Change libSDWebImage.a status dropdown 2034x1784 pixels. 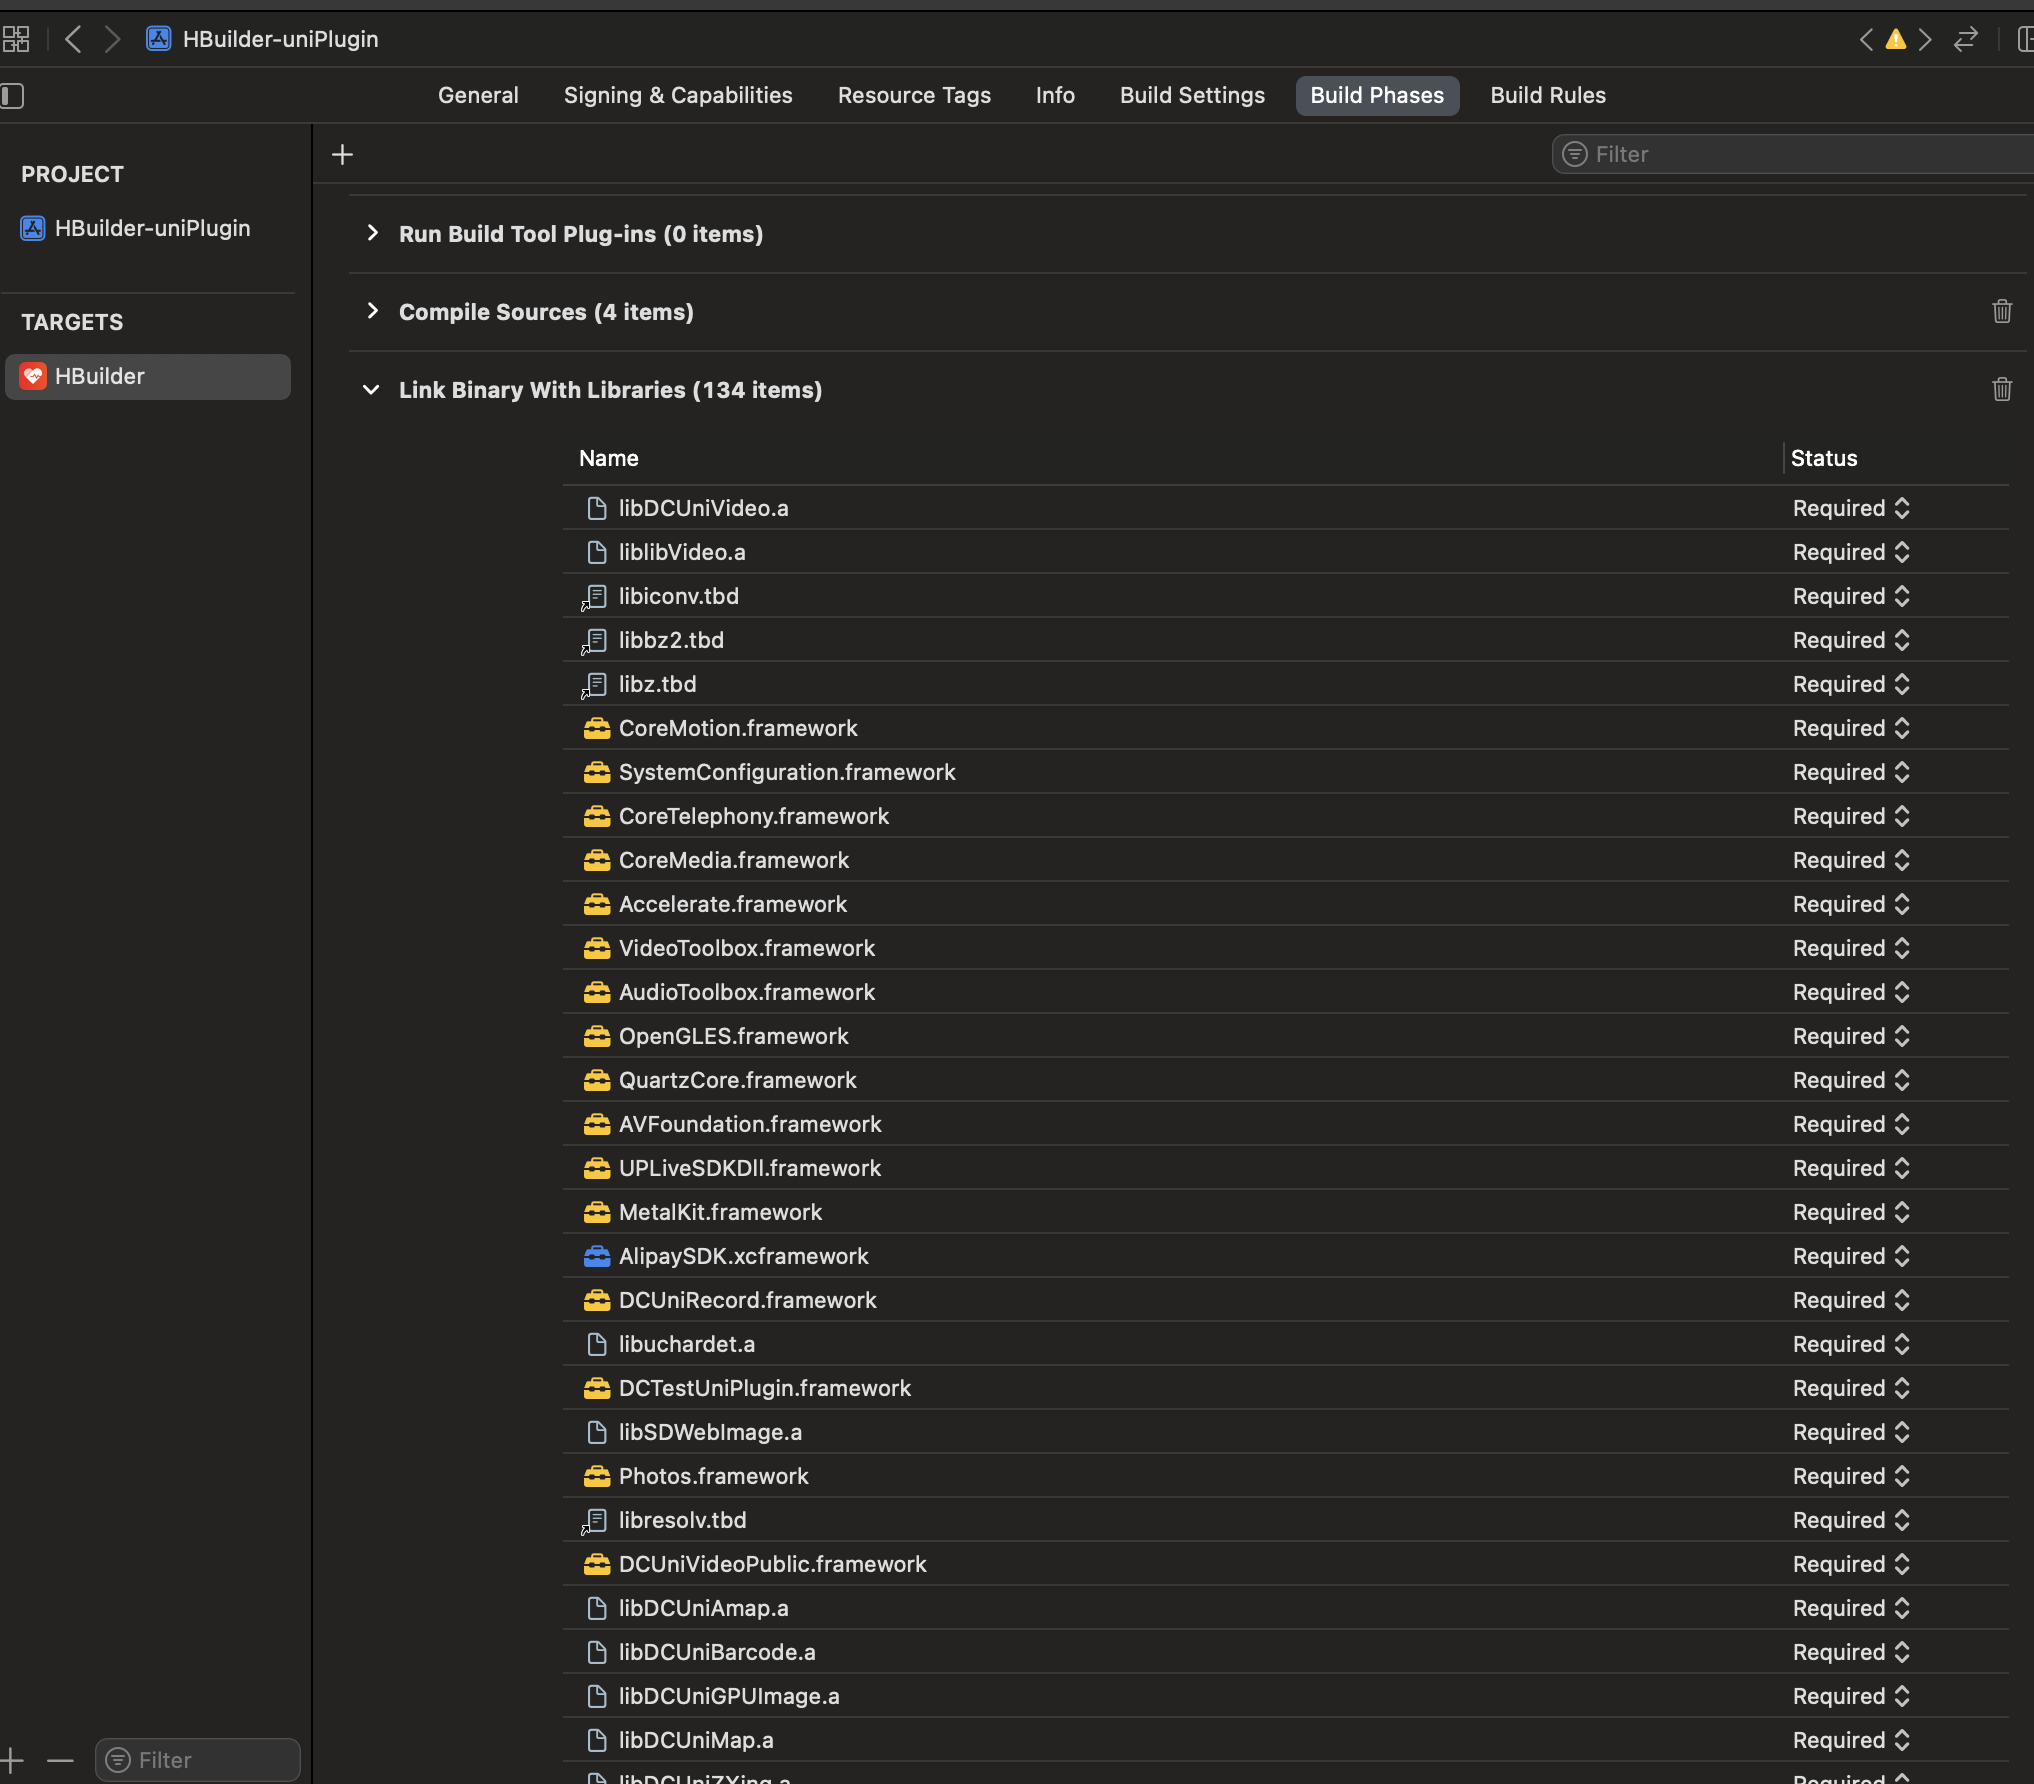point(1851,1433)
